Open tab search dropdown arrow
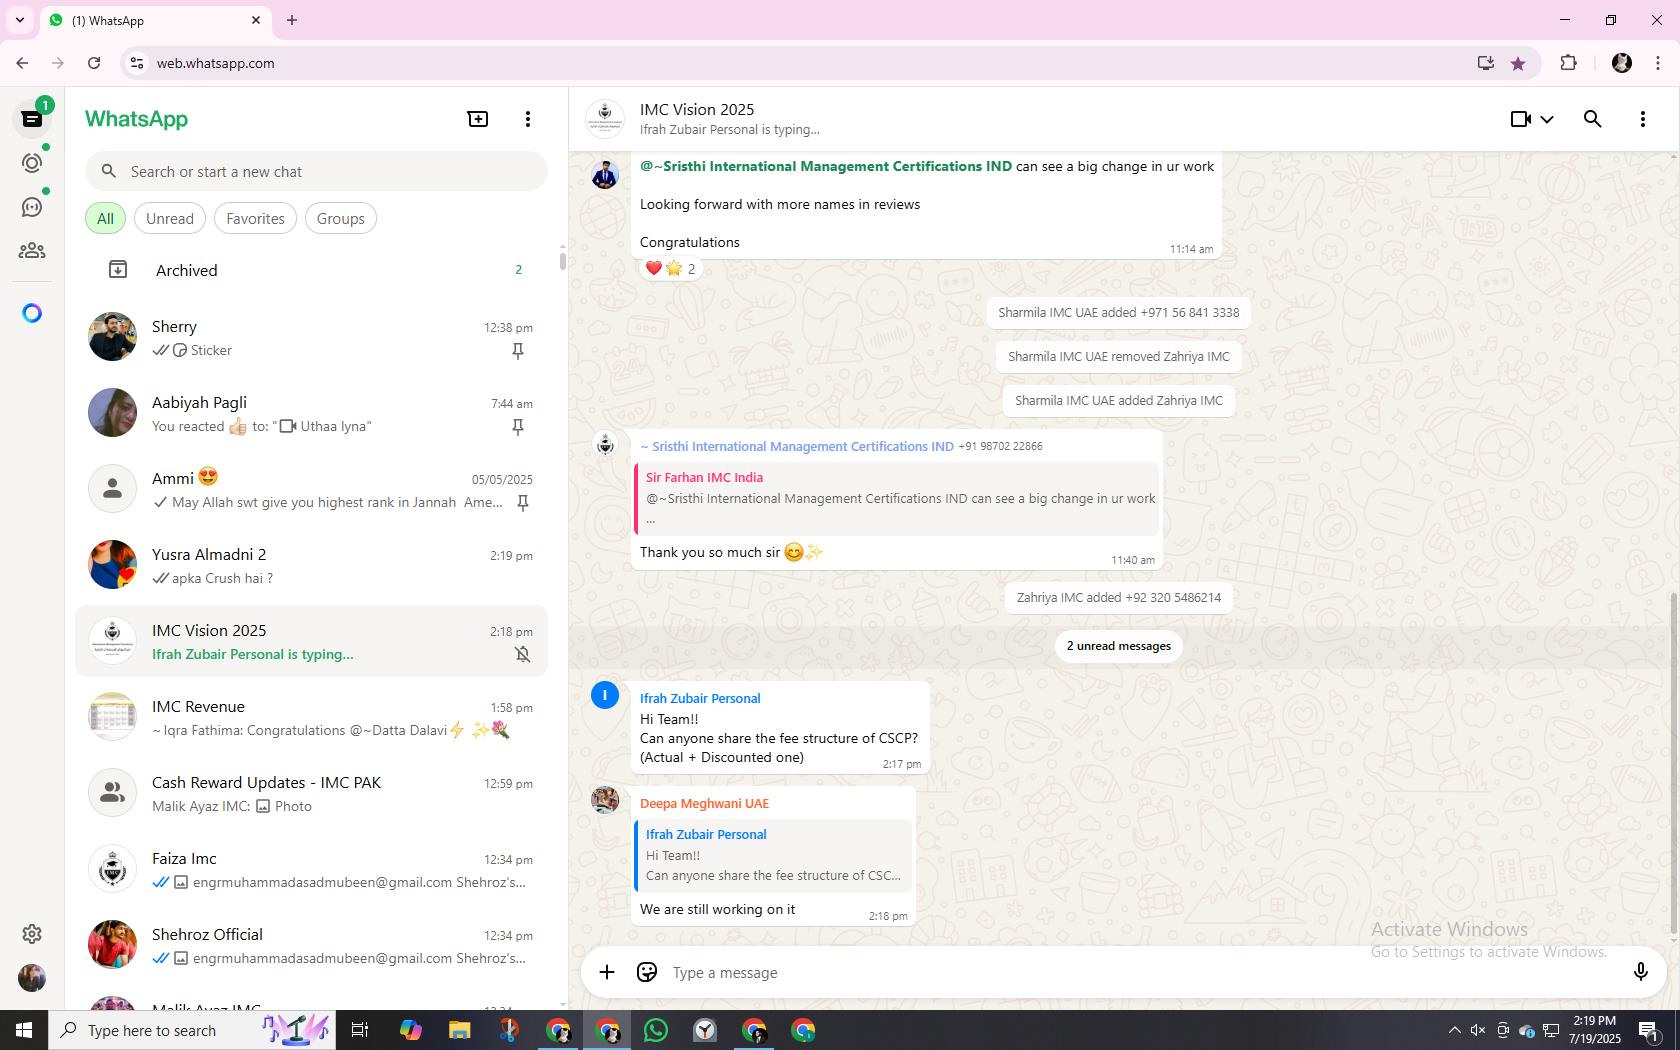This screenshot has width=1680, height=1050. click(x=19, y=20)
